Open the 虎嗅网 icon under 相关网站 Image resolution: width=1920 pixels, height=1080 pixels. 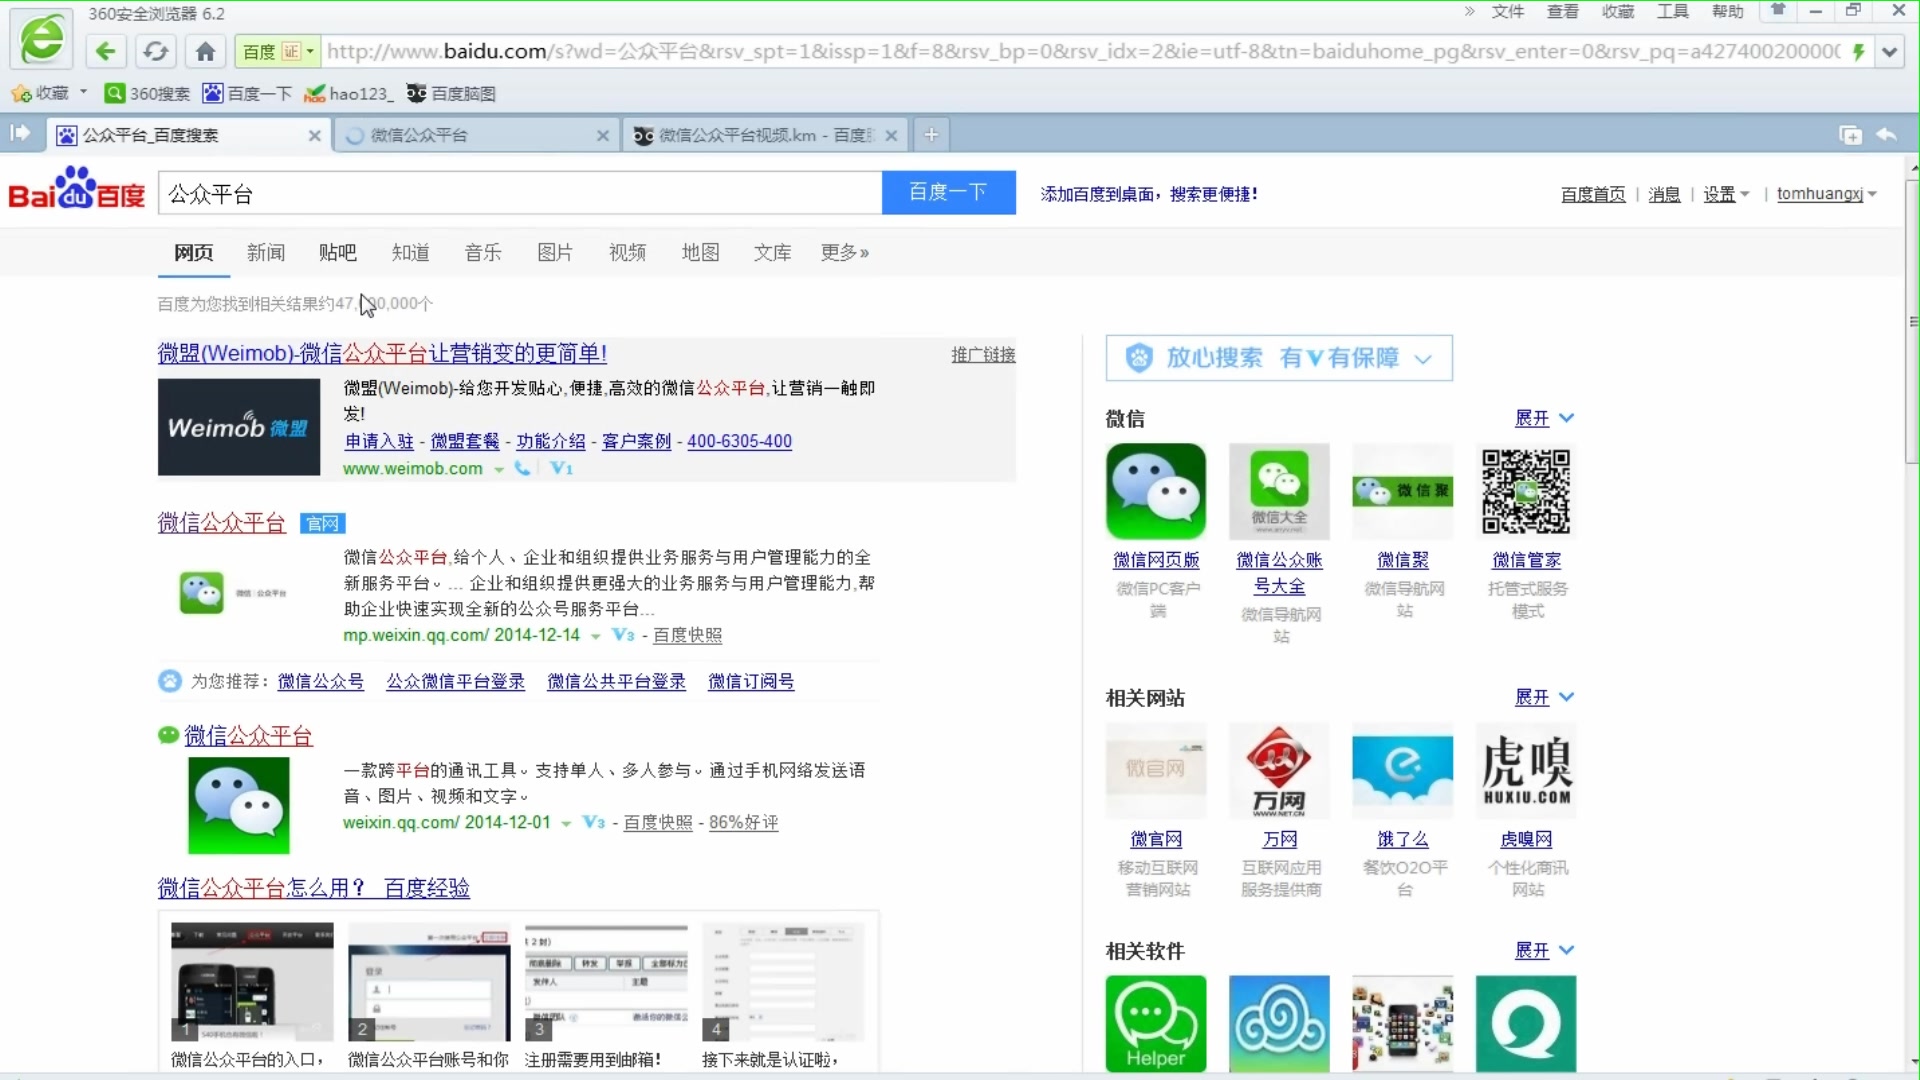point(1526,771)
